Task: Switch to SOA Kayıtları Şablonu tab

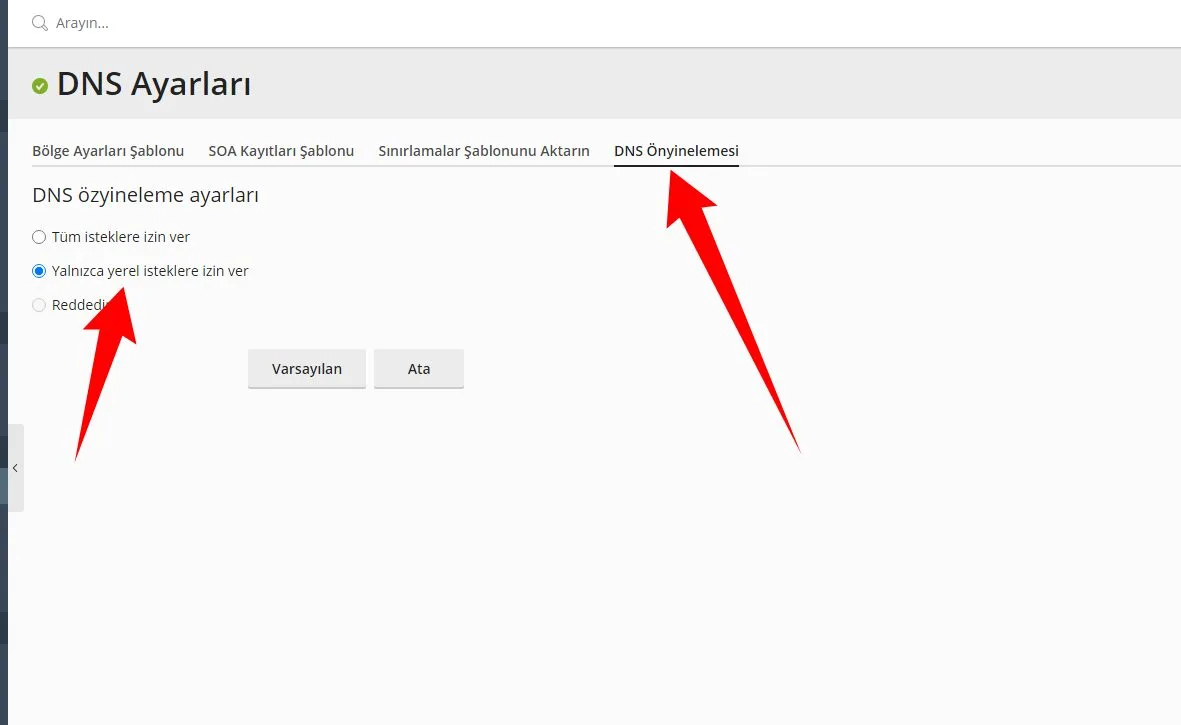Action: click(x=281, y=151)
